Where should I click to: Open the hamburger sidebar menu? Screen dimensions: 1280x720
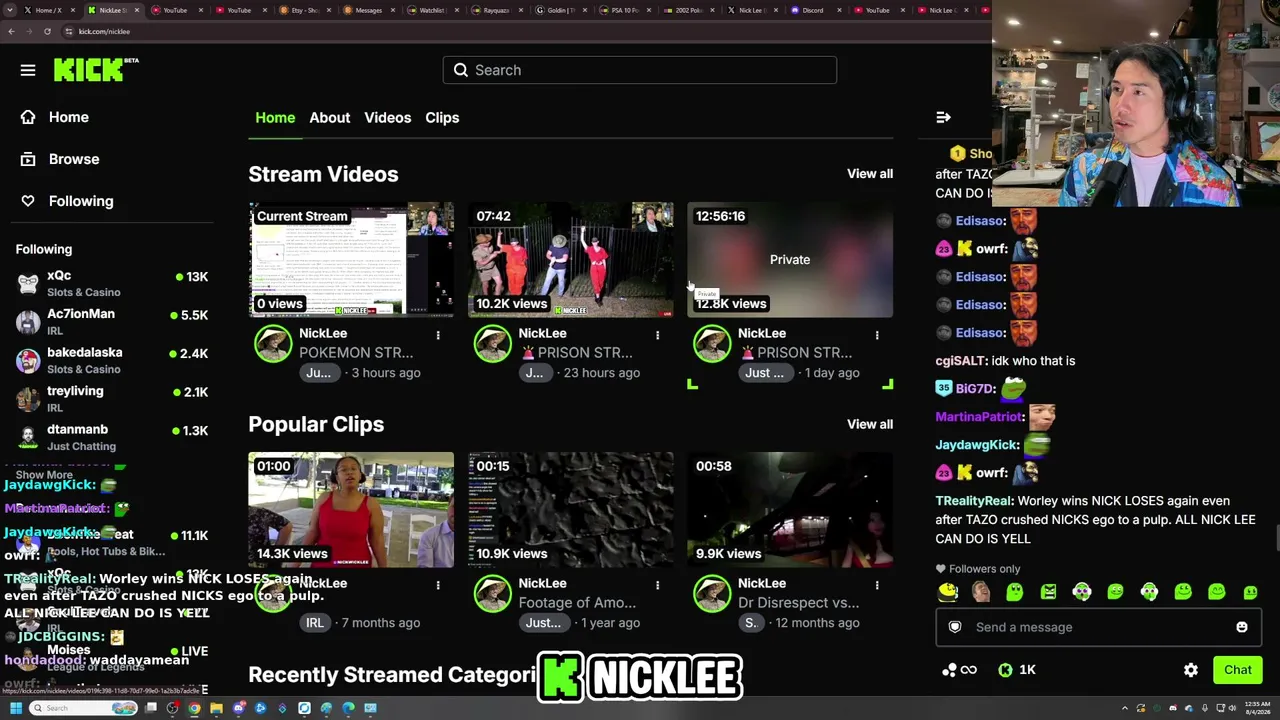pos(28,70)
